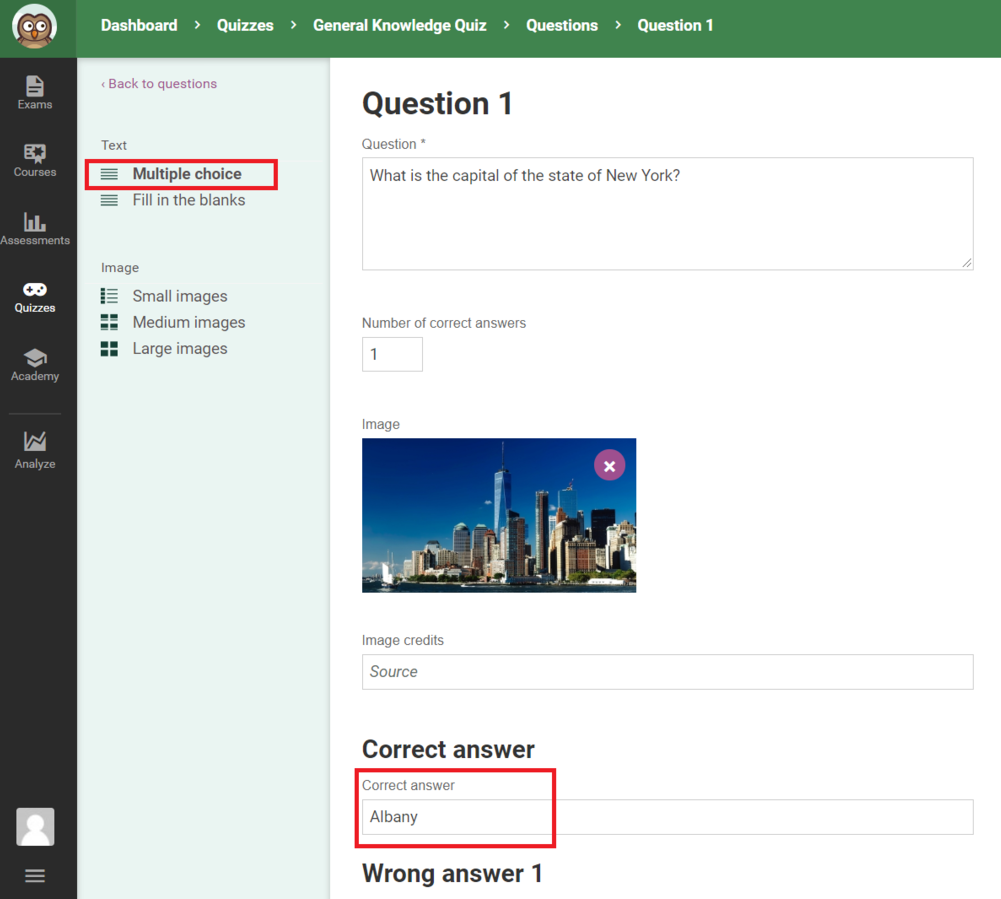Go to Assessments in the sidebar
The width and height of the screenshot is (1001, 899).
35,228
